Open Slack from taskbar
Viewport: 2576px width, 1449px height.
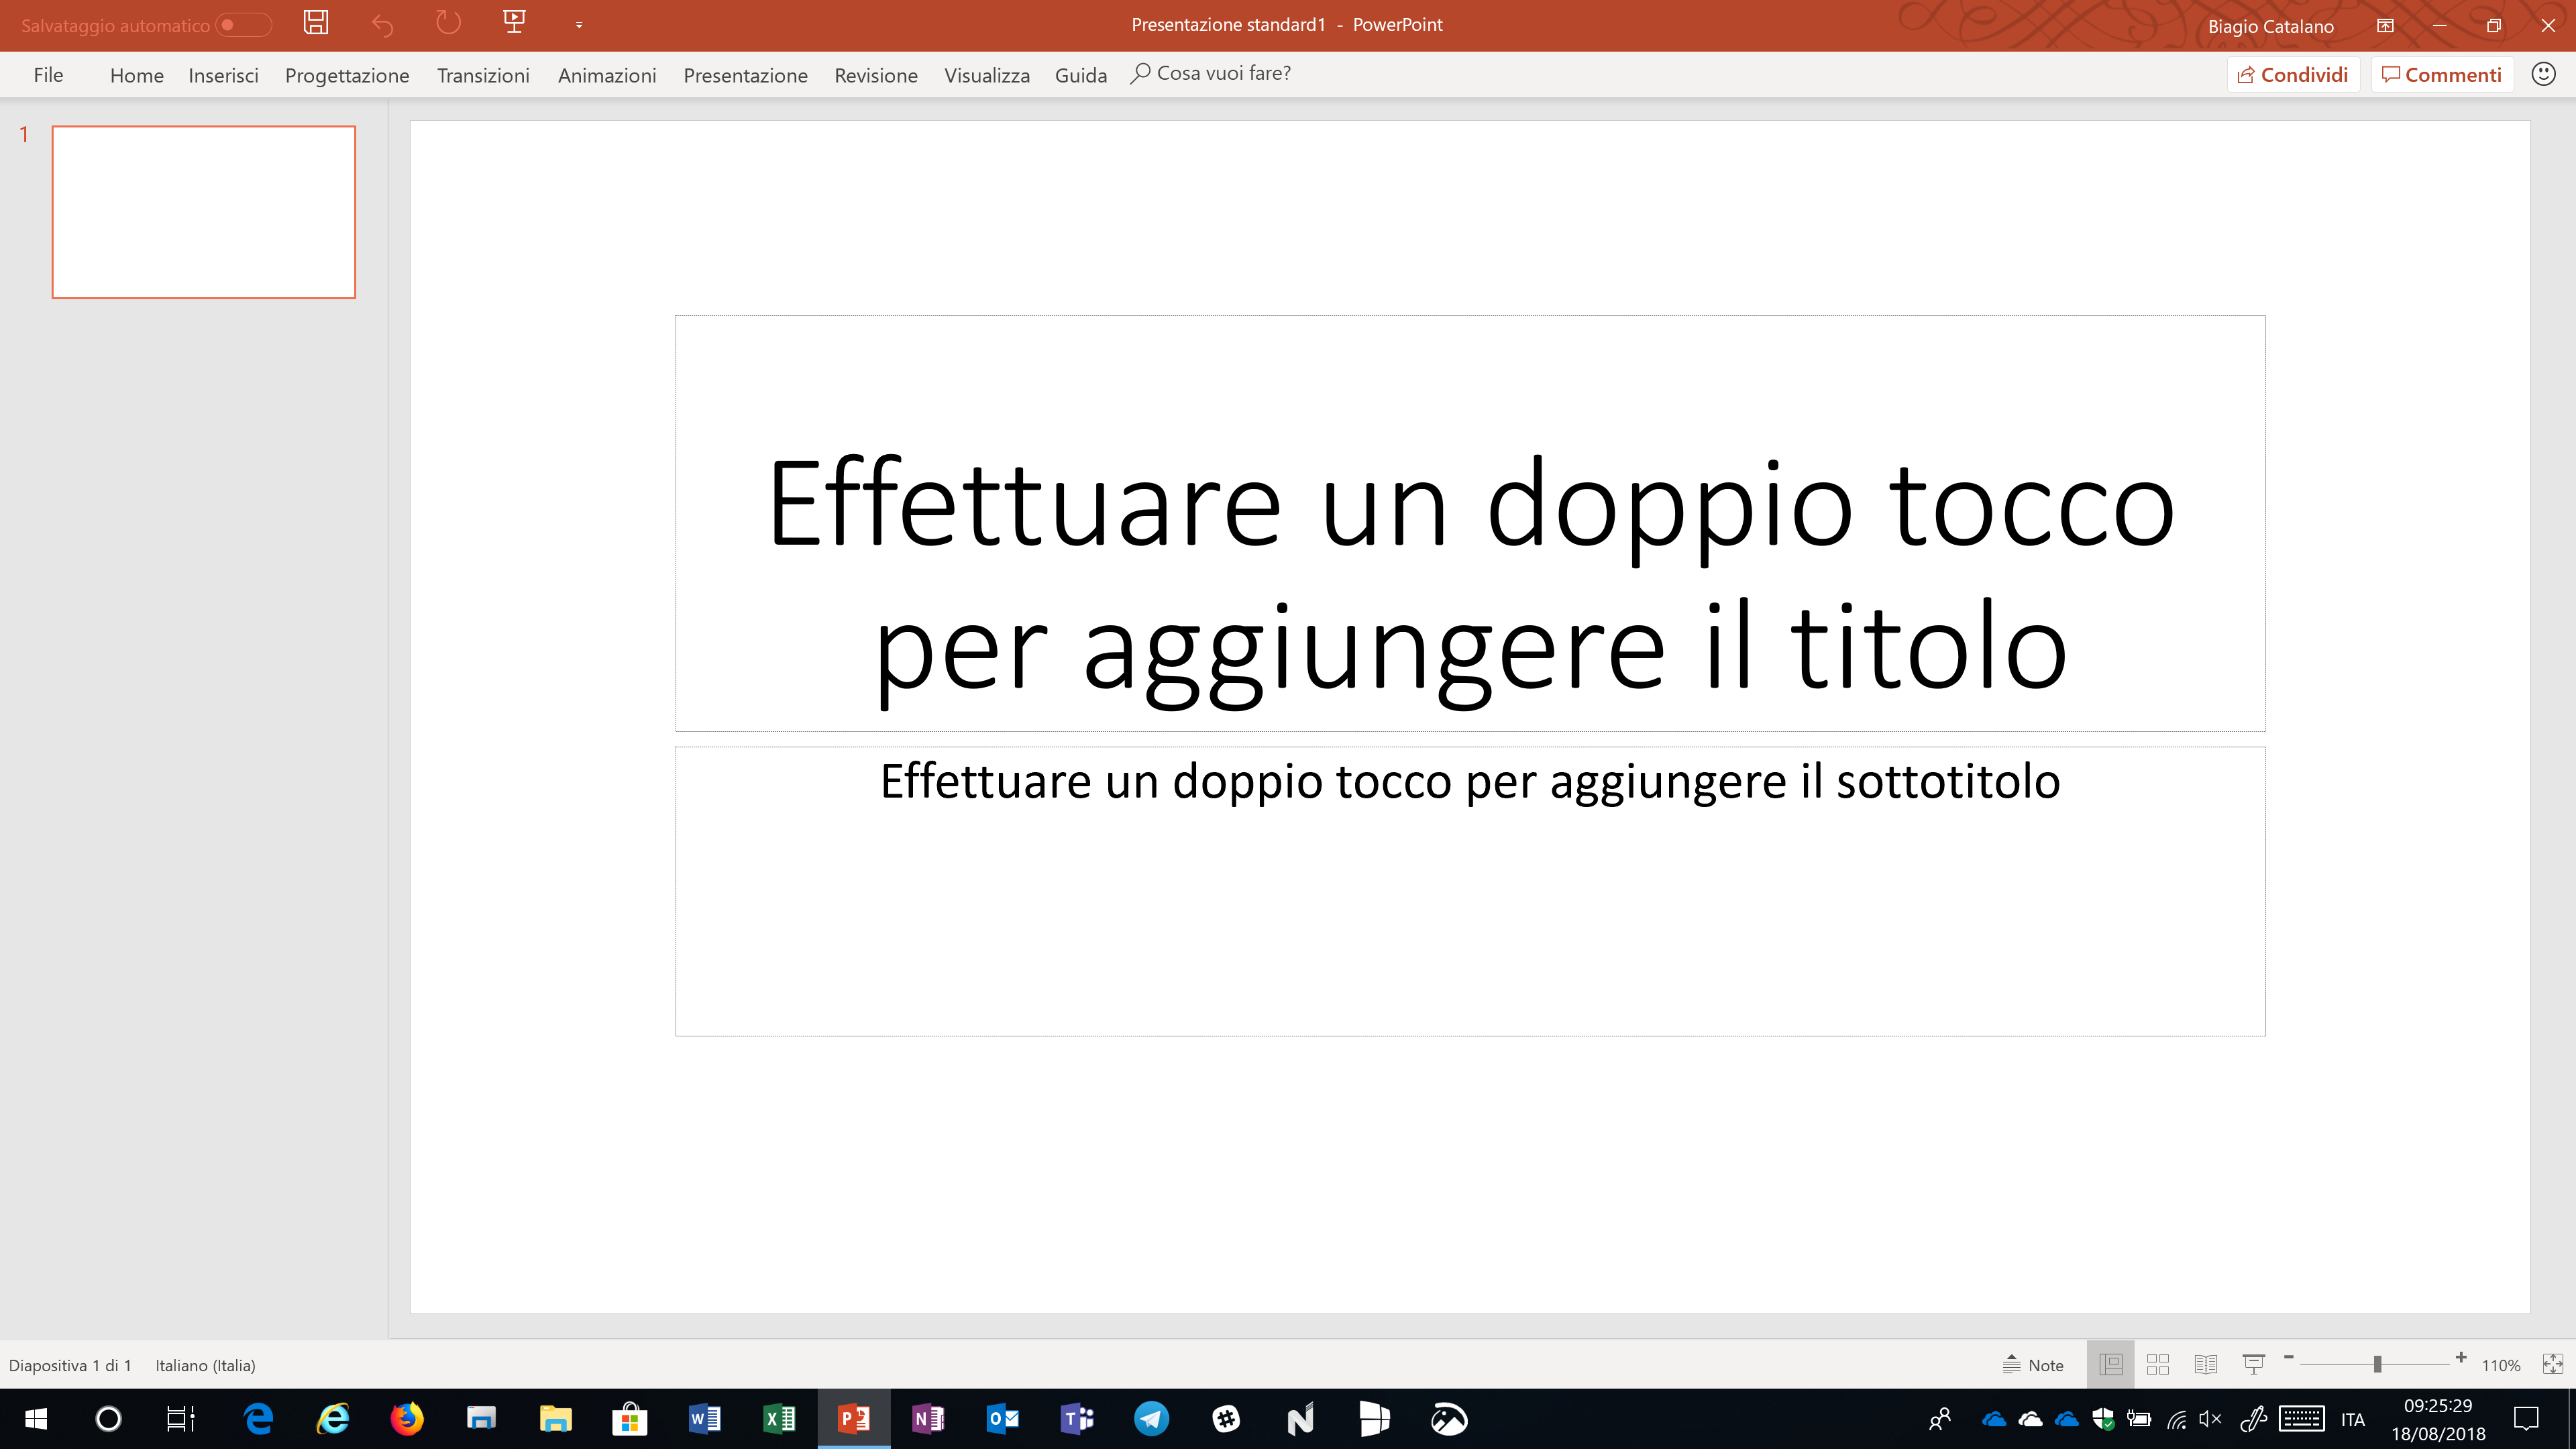1226,1419
